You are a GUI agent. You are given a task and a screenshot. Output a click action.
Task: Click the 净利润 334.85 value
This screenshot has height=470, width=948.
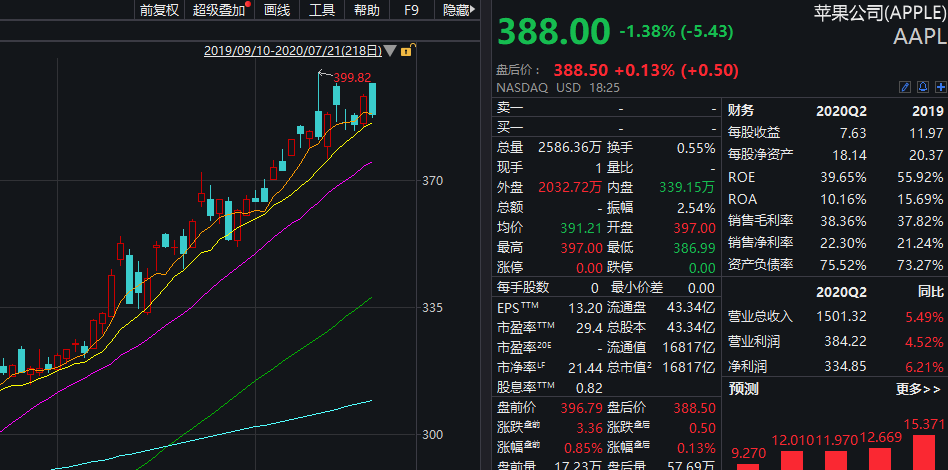(x=845, y=366)
